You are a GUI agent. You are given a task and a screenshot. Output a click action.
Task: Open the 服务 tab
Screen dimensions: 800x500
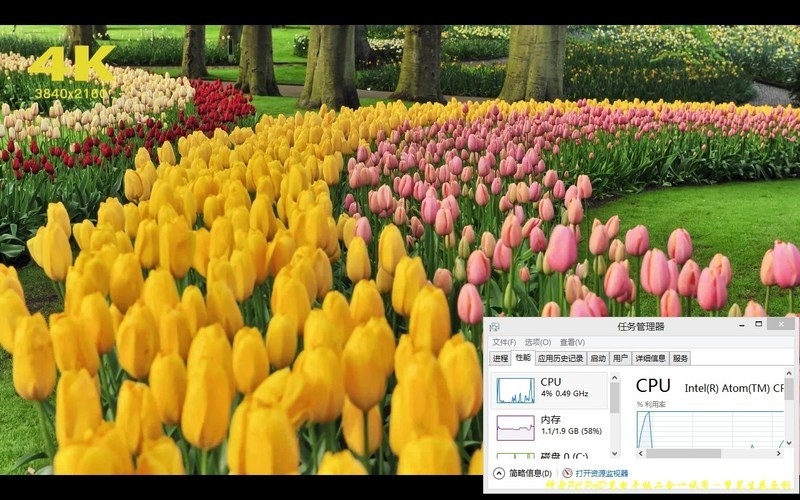pos(680,358)
